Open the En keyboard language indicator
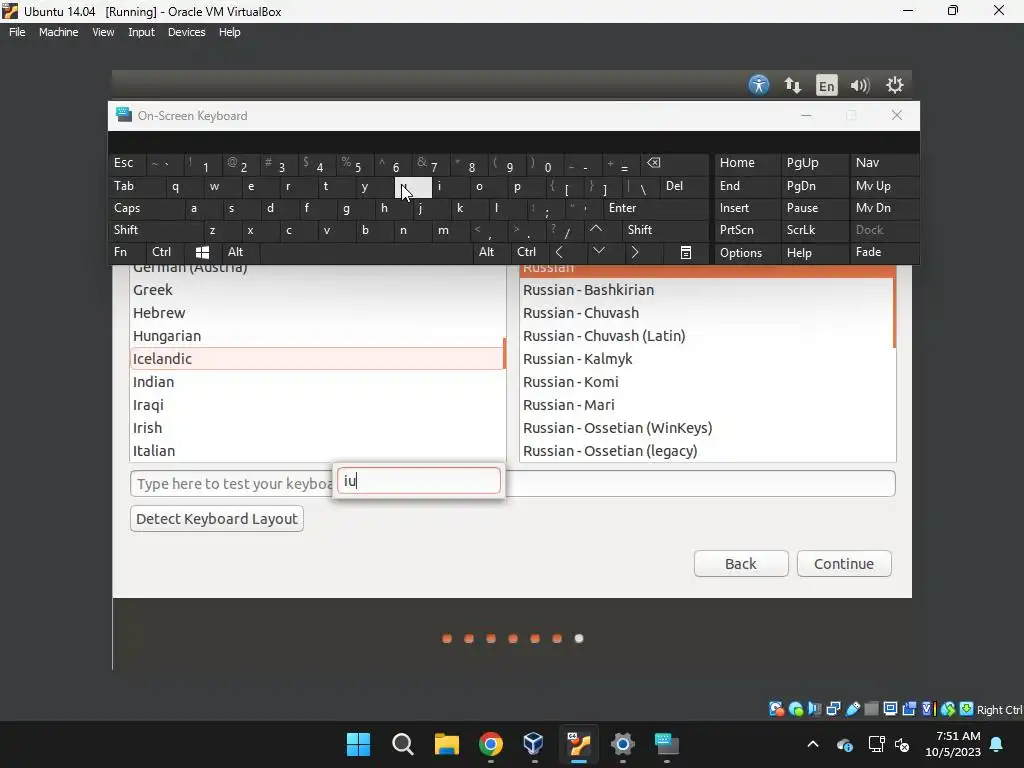 (827, 86)
